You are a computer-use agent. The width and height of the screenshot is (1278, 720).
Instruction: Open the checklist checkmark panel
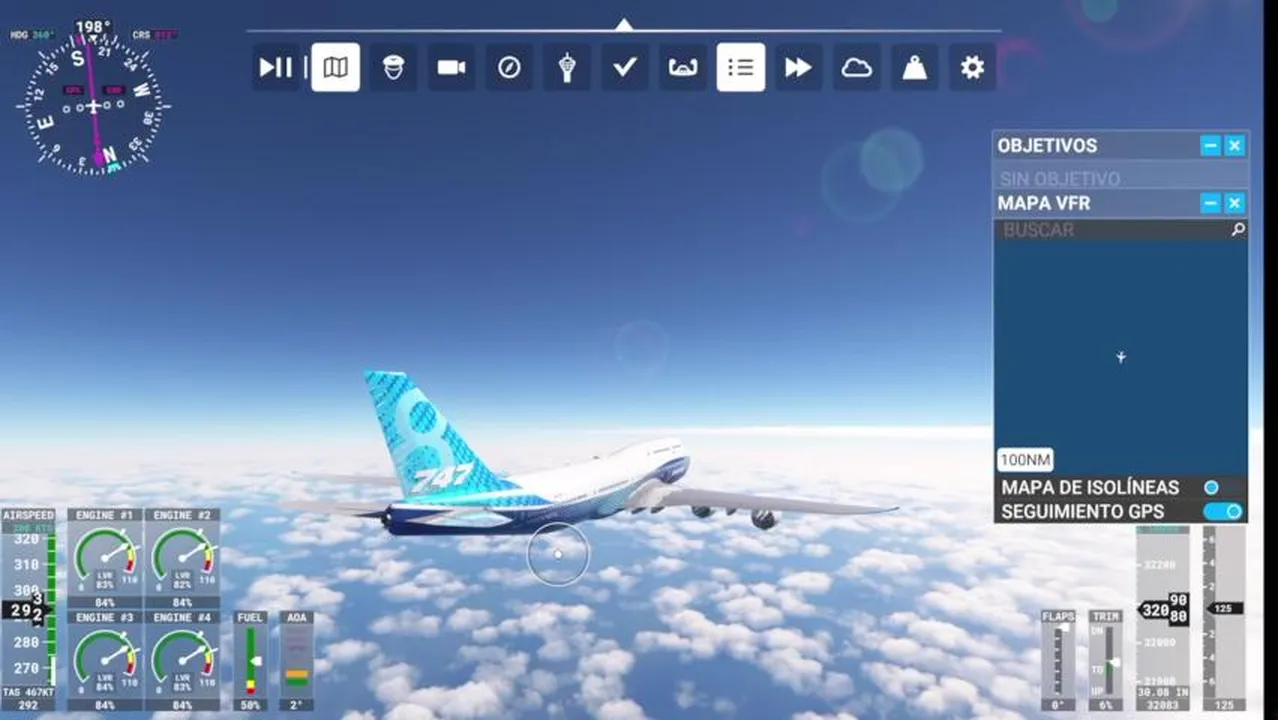tap(625, 67)
